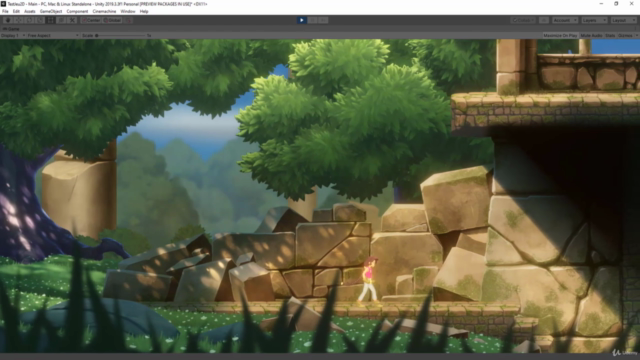Open the Display 1 dropdown
The image size is (640, 360).
coord(13,36)
